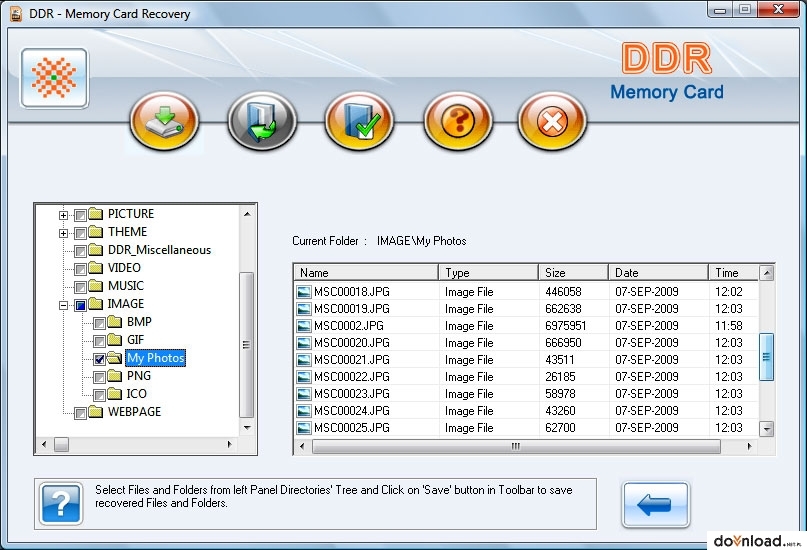Click time value 11:58
Image resolution: width=807 pixels, height=550 pixels.
[x=729, y=326]
